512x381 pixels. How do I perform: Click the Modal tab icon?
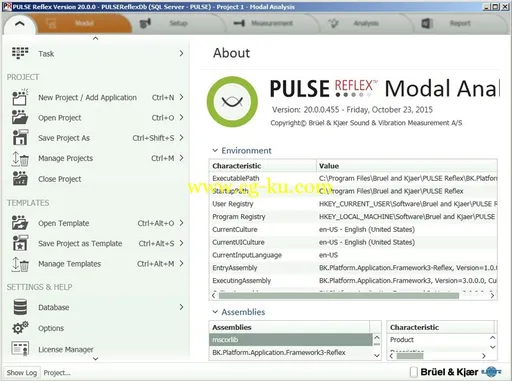(x=51, y=23)
